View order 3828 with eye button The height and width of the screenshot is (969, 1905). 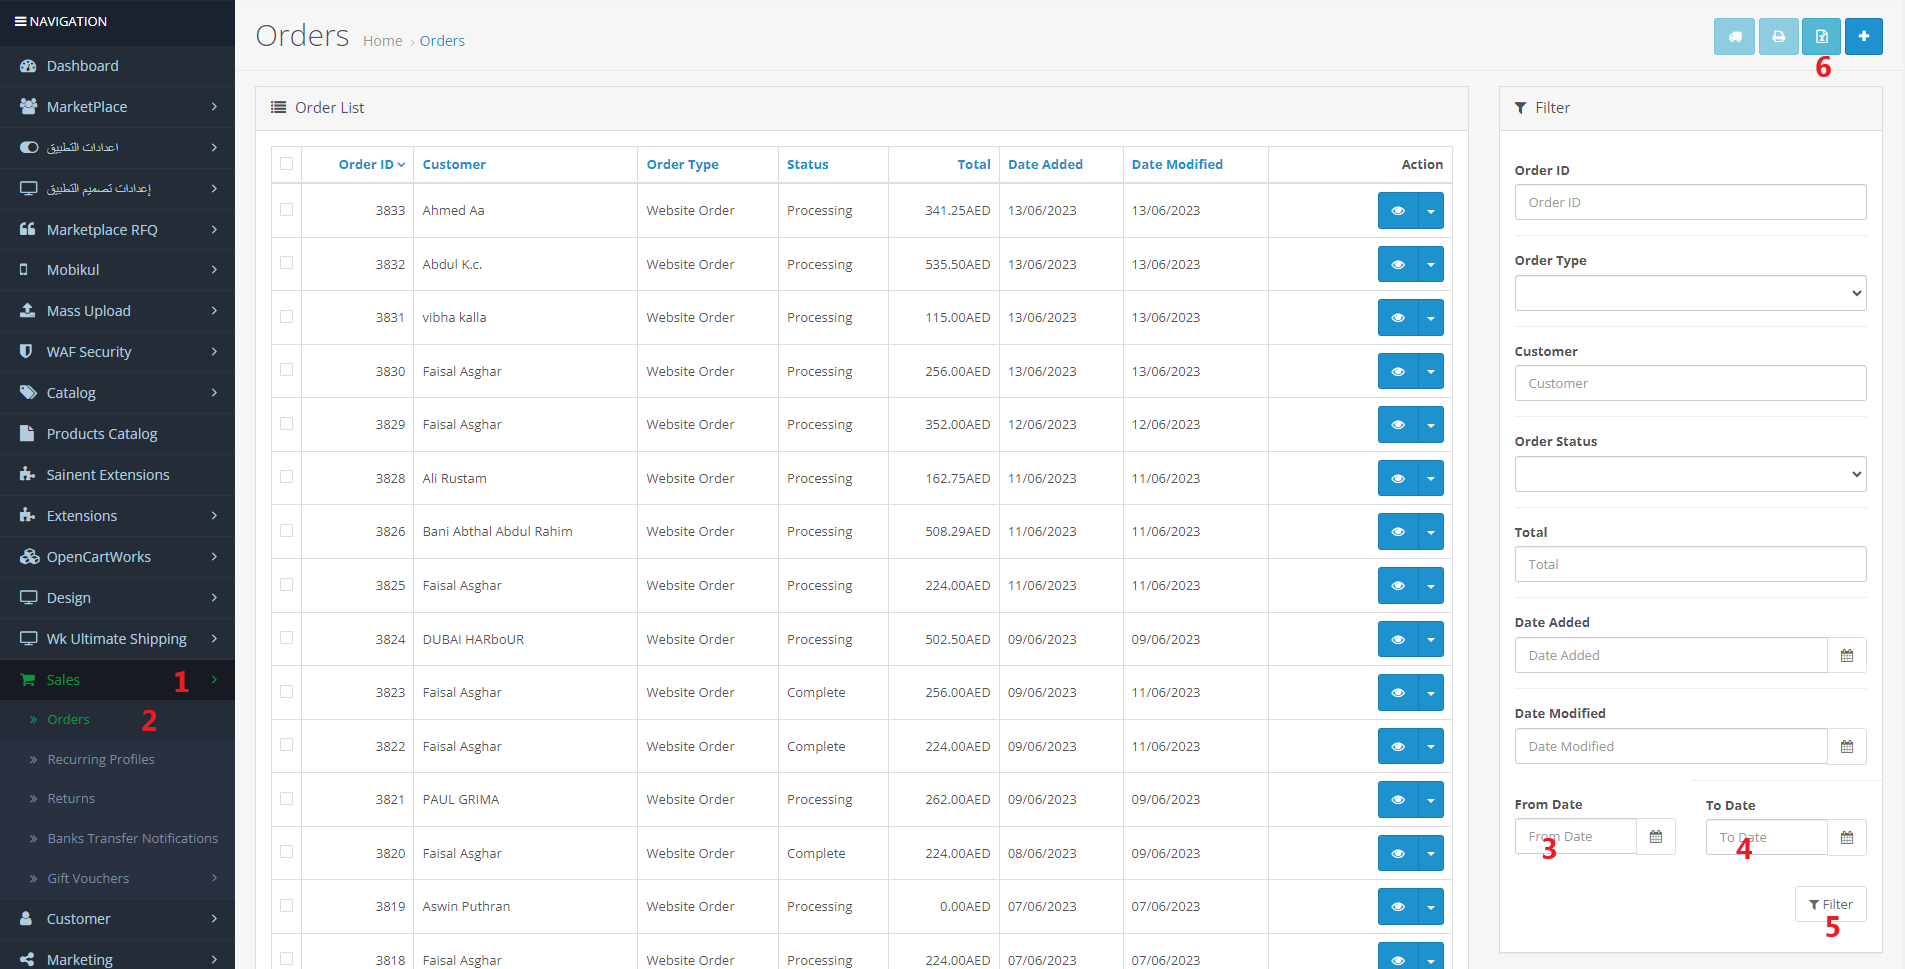pos(1398,479)
